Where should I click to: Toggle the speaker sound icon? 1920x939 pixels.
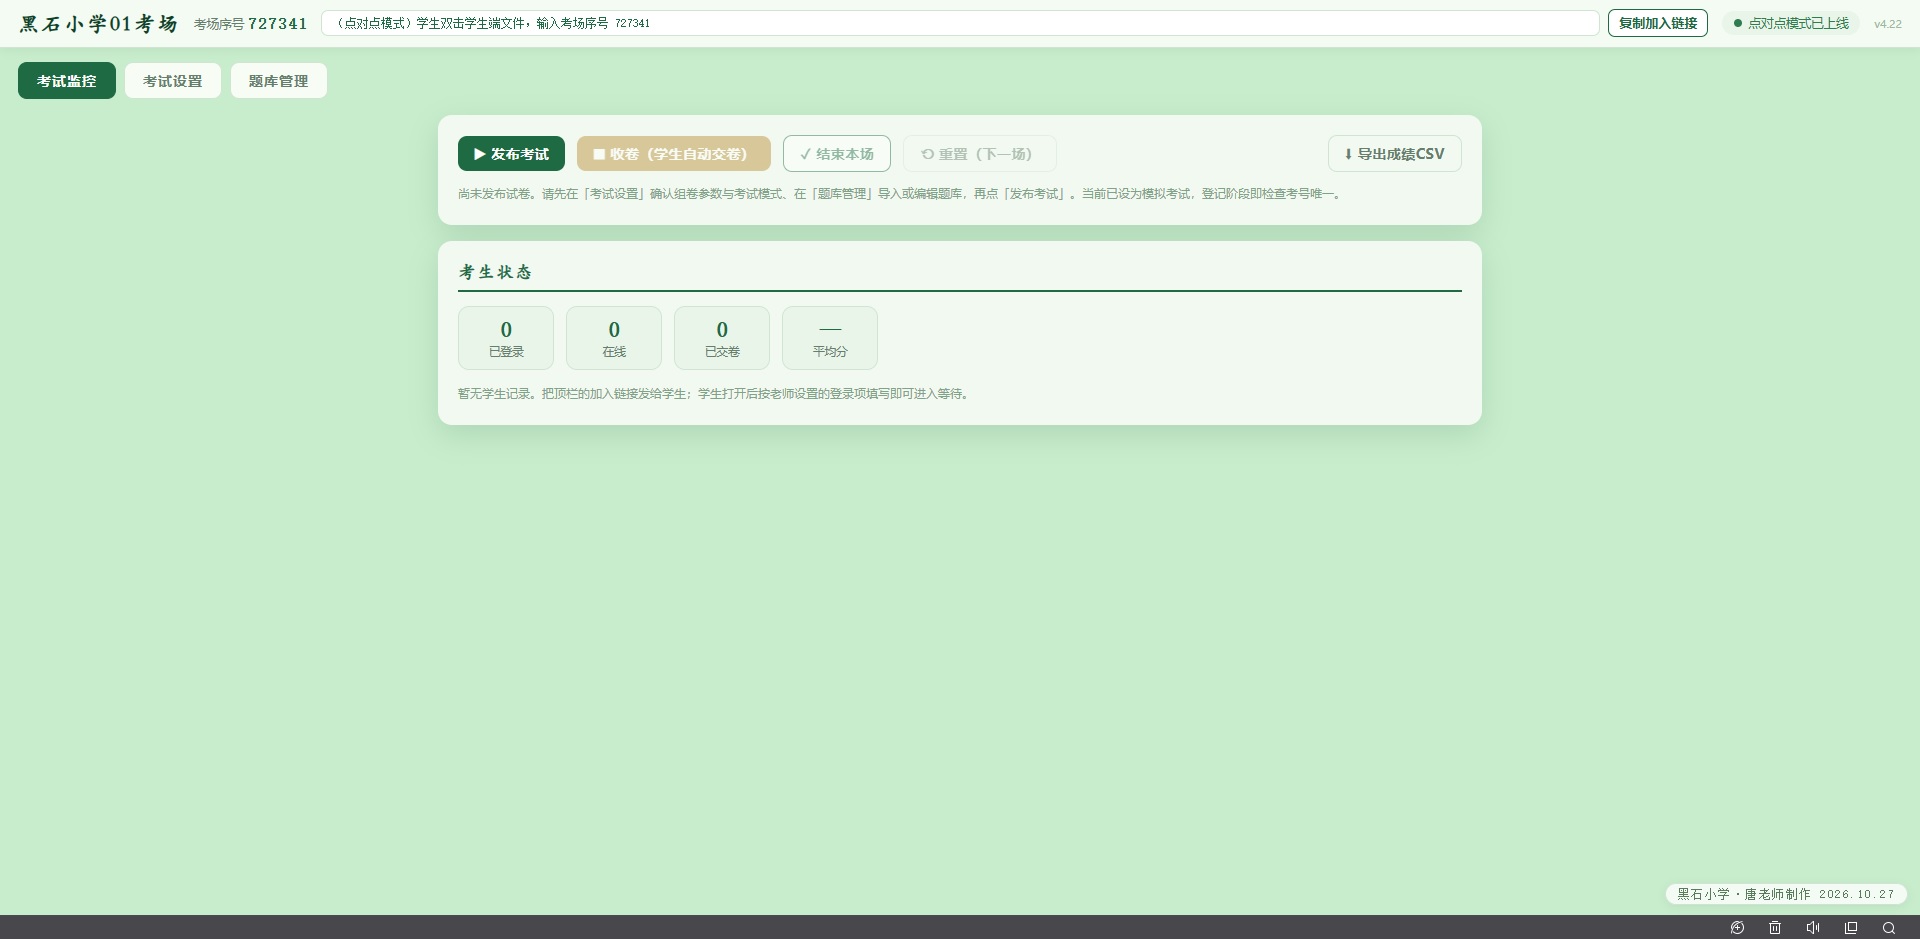(x=1813, y=927)
